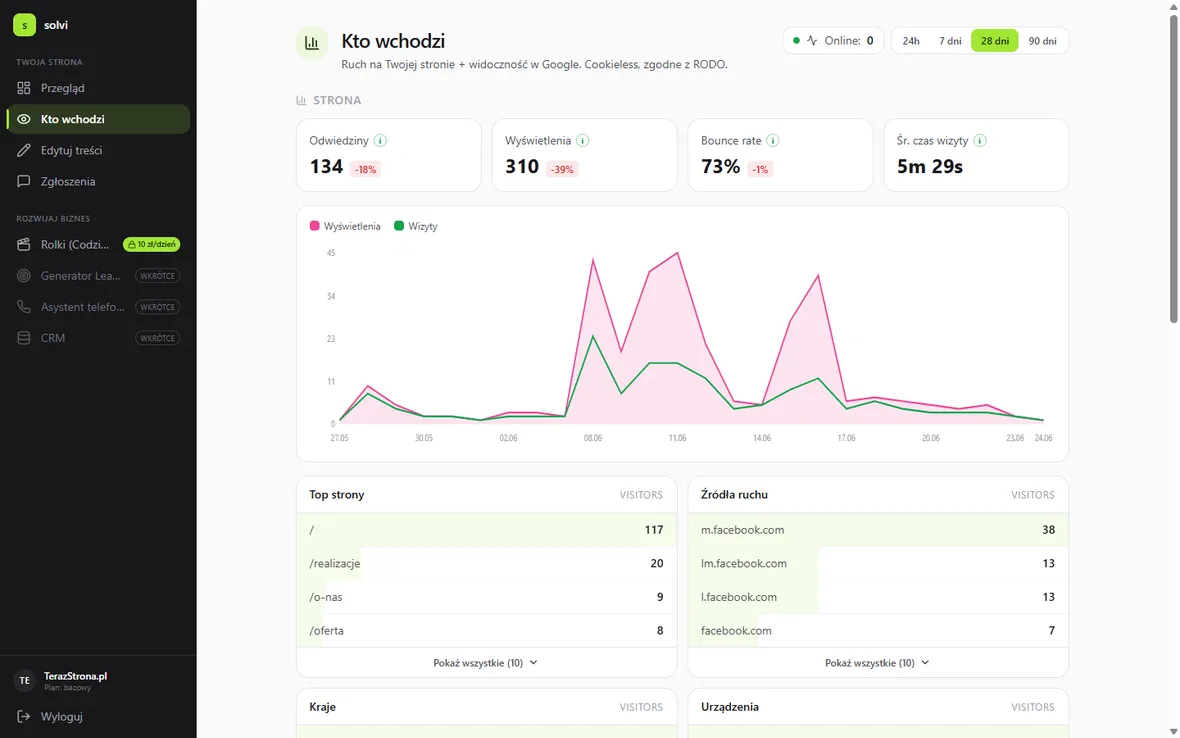This screenshot has height=738, width=1180.
Task: Click the activity pulse icon beside Online
Action: (x=812, y=41)
